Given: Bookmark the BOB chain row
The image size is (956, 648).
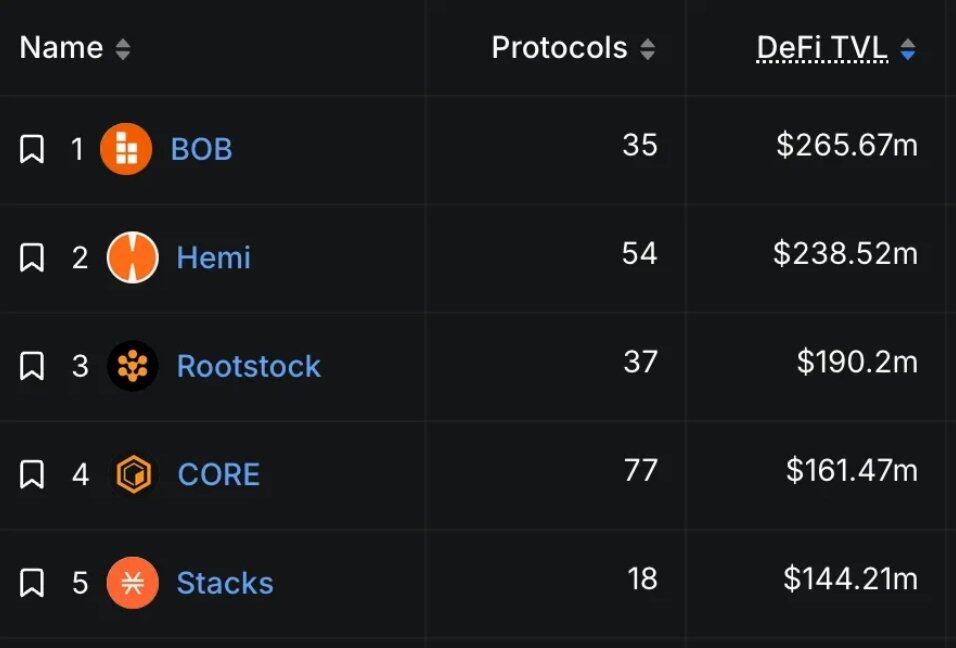Looking at the screenshot, I should point(32,150).
